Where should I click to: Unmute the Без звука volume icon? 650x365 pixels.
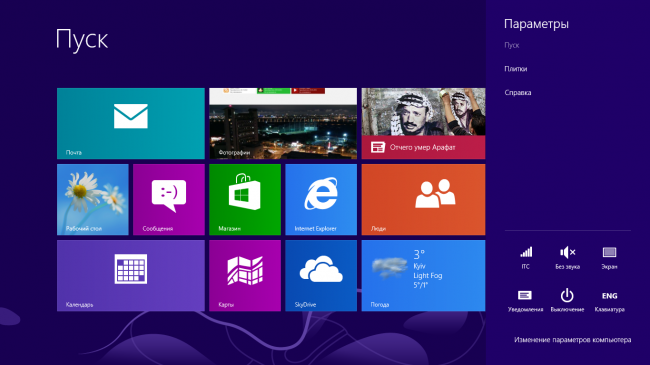(568, 257)
